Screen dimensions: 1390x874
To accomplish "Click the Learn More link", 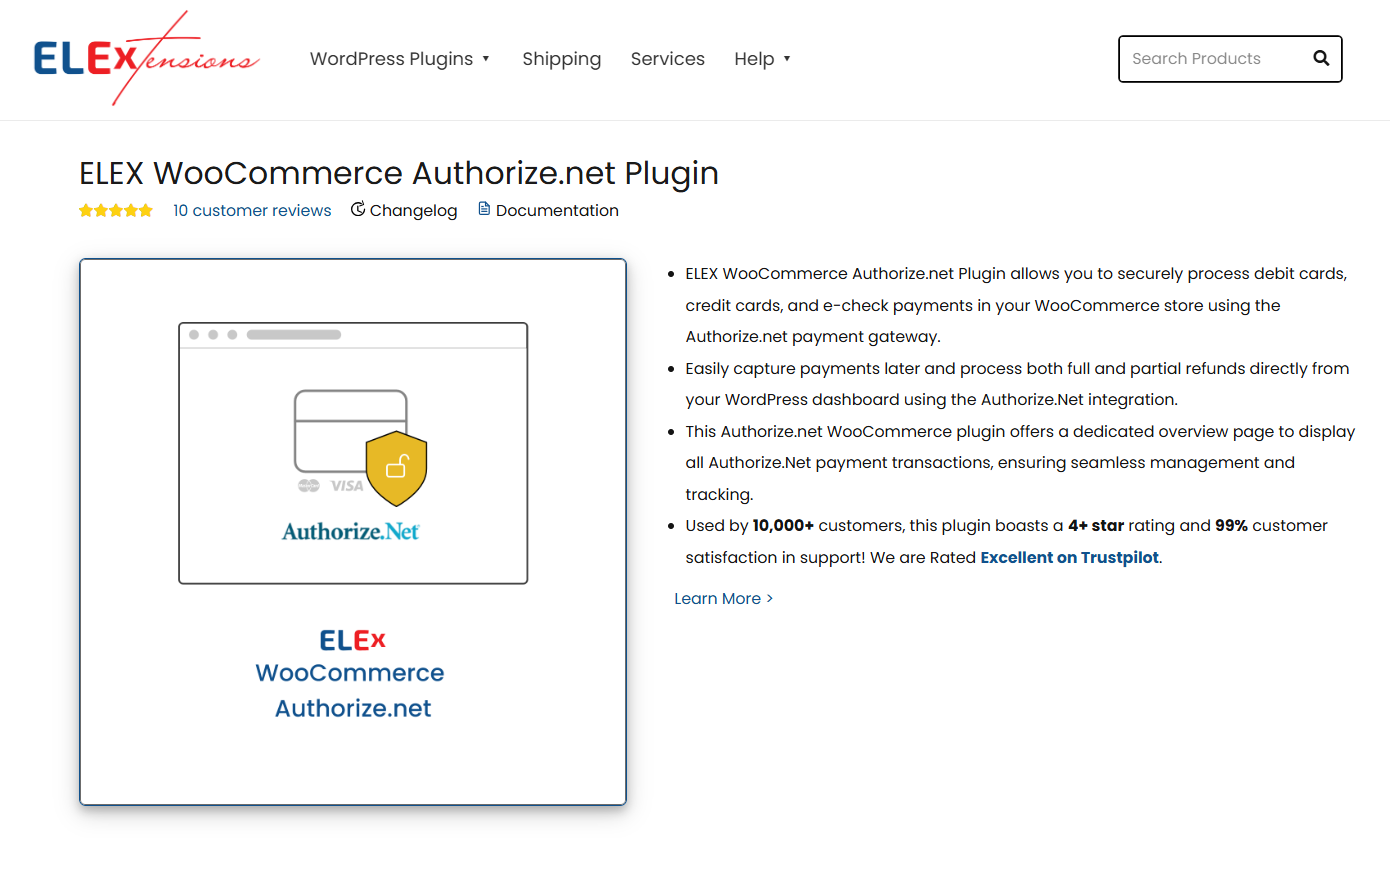I will pyautogui.click(x=724, y=598).
